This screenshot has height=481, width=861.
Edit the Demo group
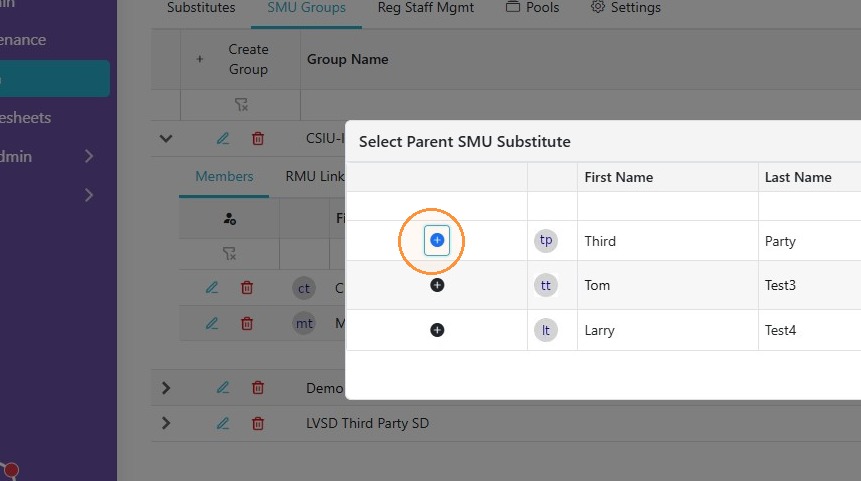click(223, 388)
